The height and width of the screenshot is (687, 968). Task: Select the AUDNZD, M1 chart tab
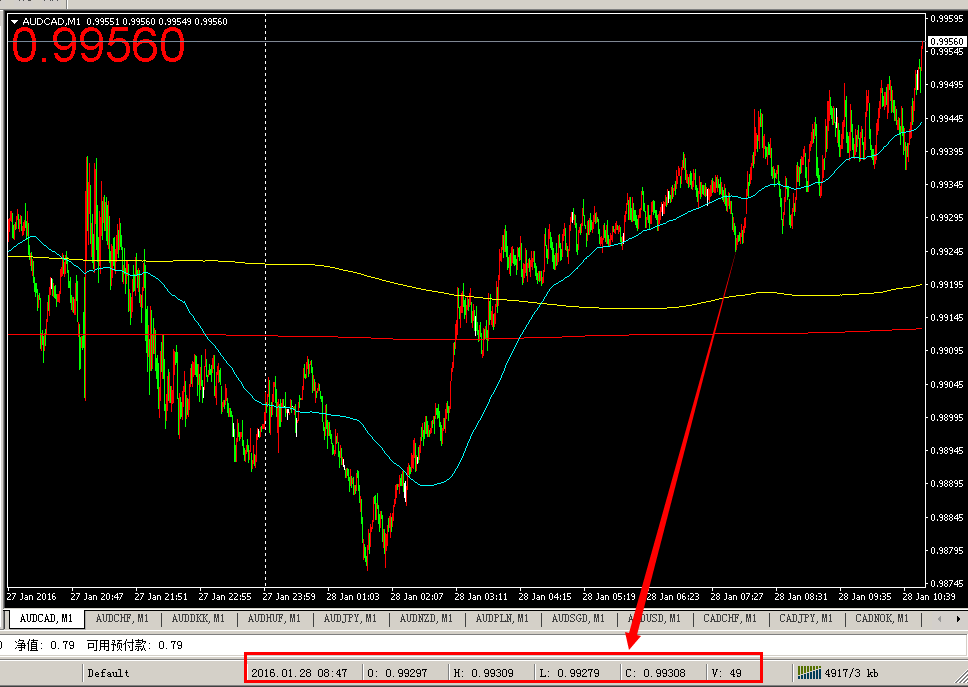[x=426, y=619]
